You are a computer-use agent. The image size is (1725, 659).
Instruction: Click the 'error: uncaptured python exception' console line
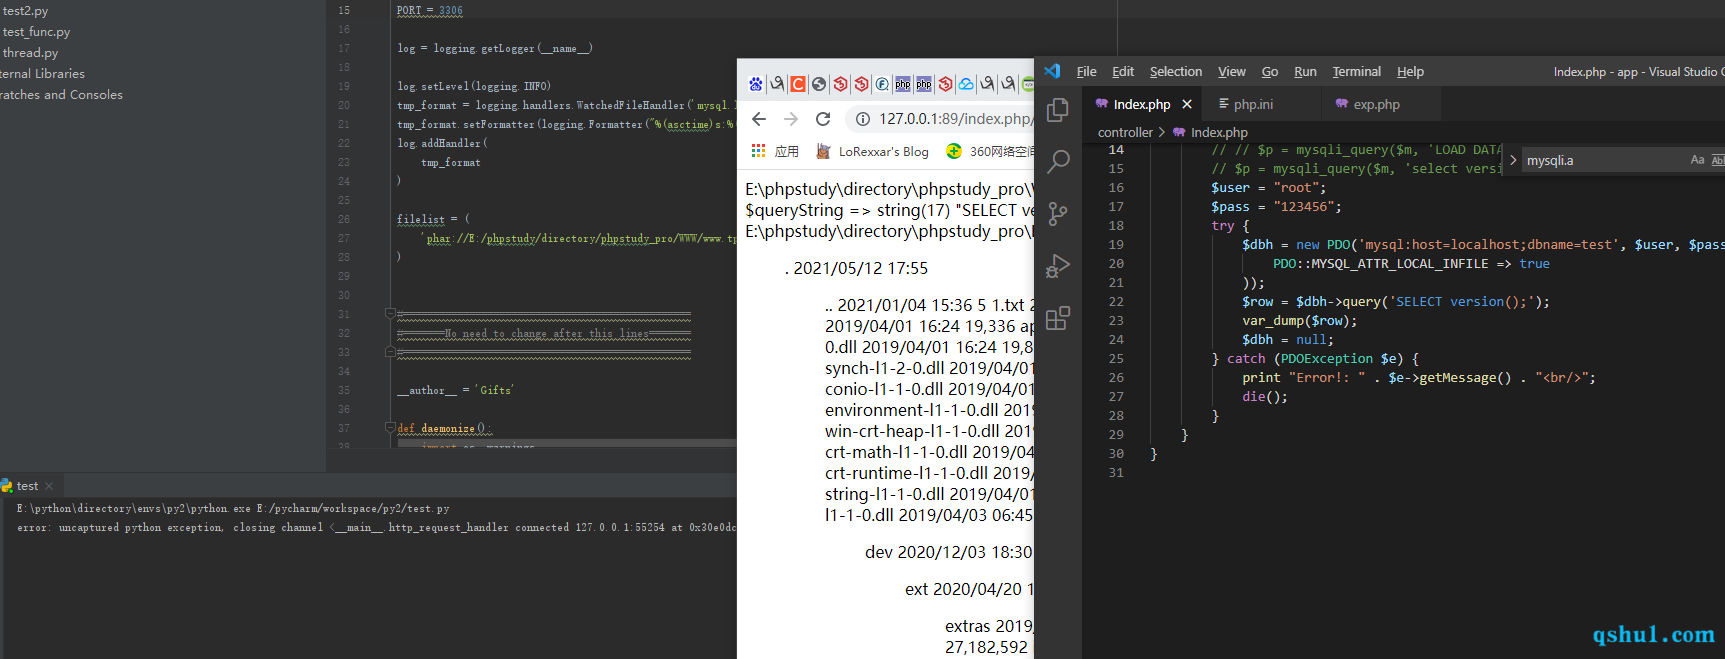(376, 527)
